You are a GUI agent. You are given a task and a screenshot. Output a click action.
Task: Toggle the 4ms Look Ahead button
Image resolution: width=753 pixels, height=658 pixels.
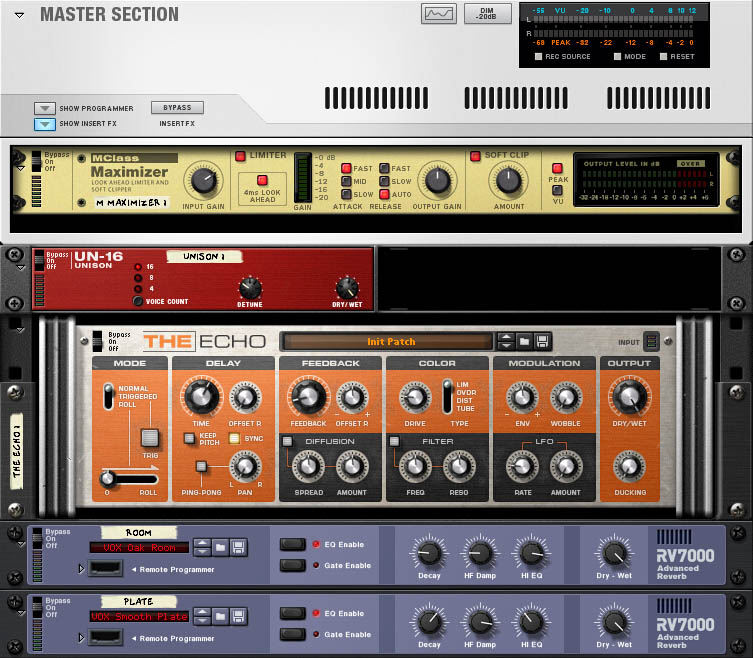pos(262,180)
